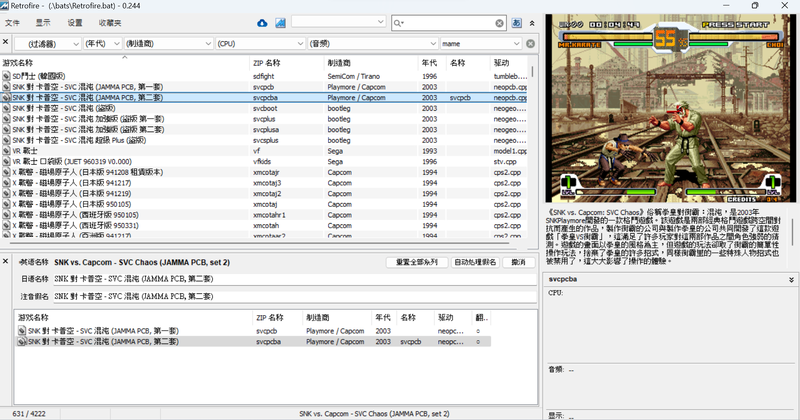800x420 pixels.
Task: Click the game icon of the svcboot row
Action: pyautogui.click(x=6, y=108)
